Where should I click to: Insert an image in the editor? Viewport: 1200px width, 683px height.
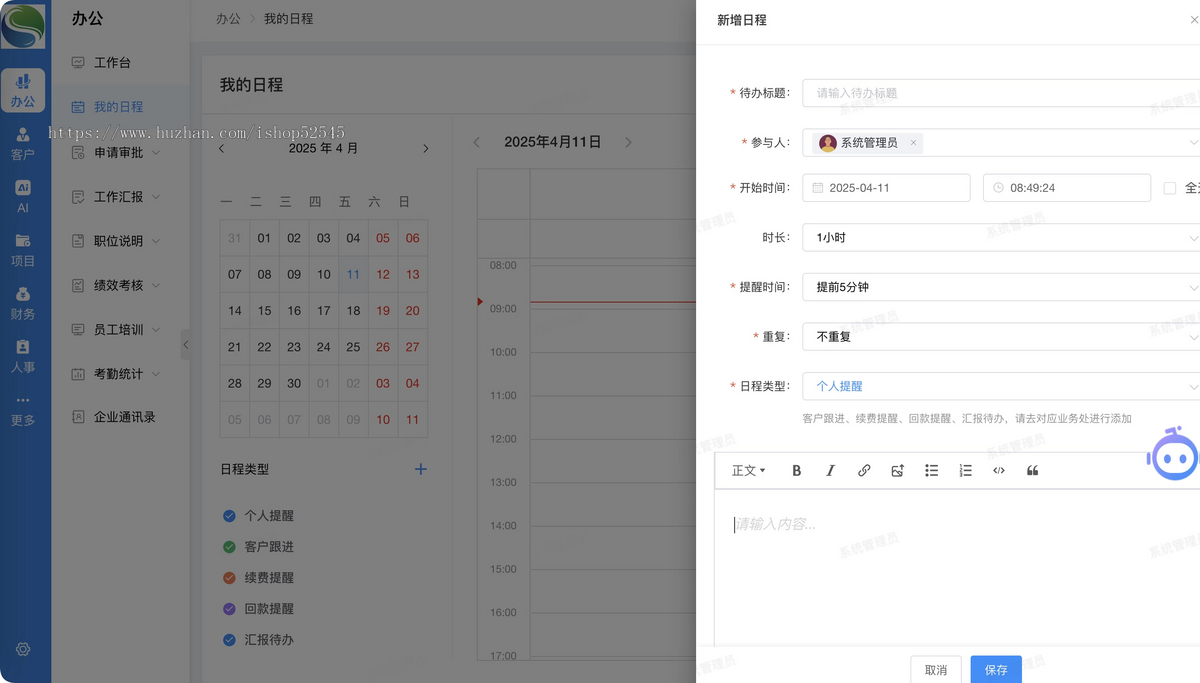898,470
